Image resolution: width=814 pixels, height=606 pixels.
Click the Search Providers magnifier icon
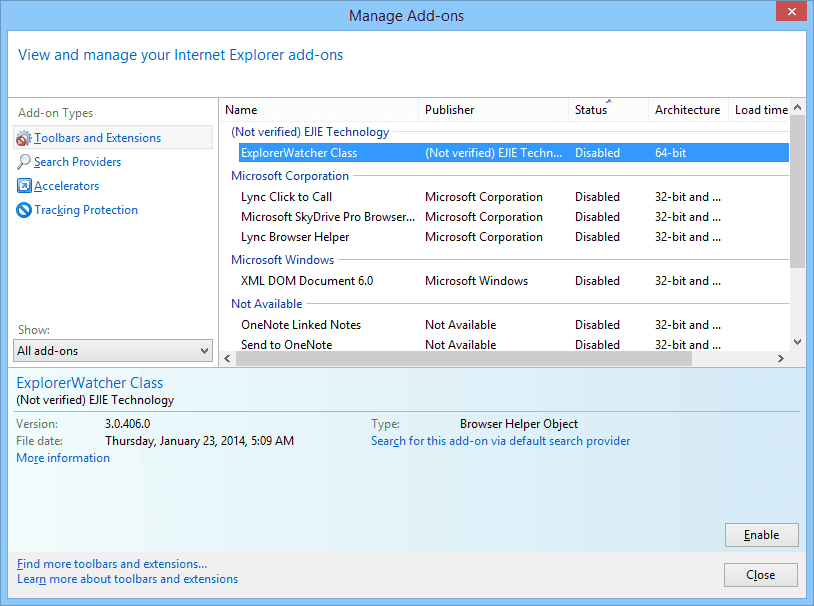pos(24,162)
